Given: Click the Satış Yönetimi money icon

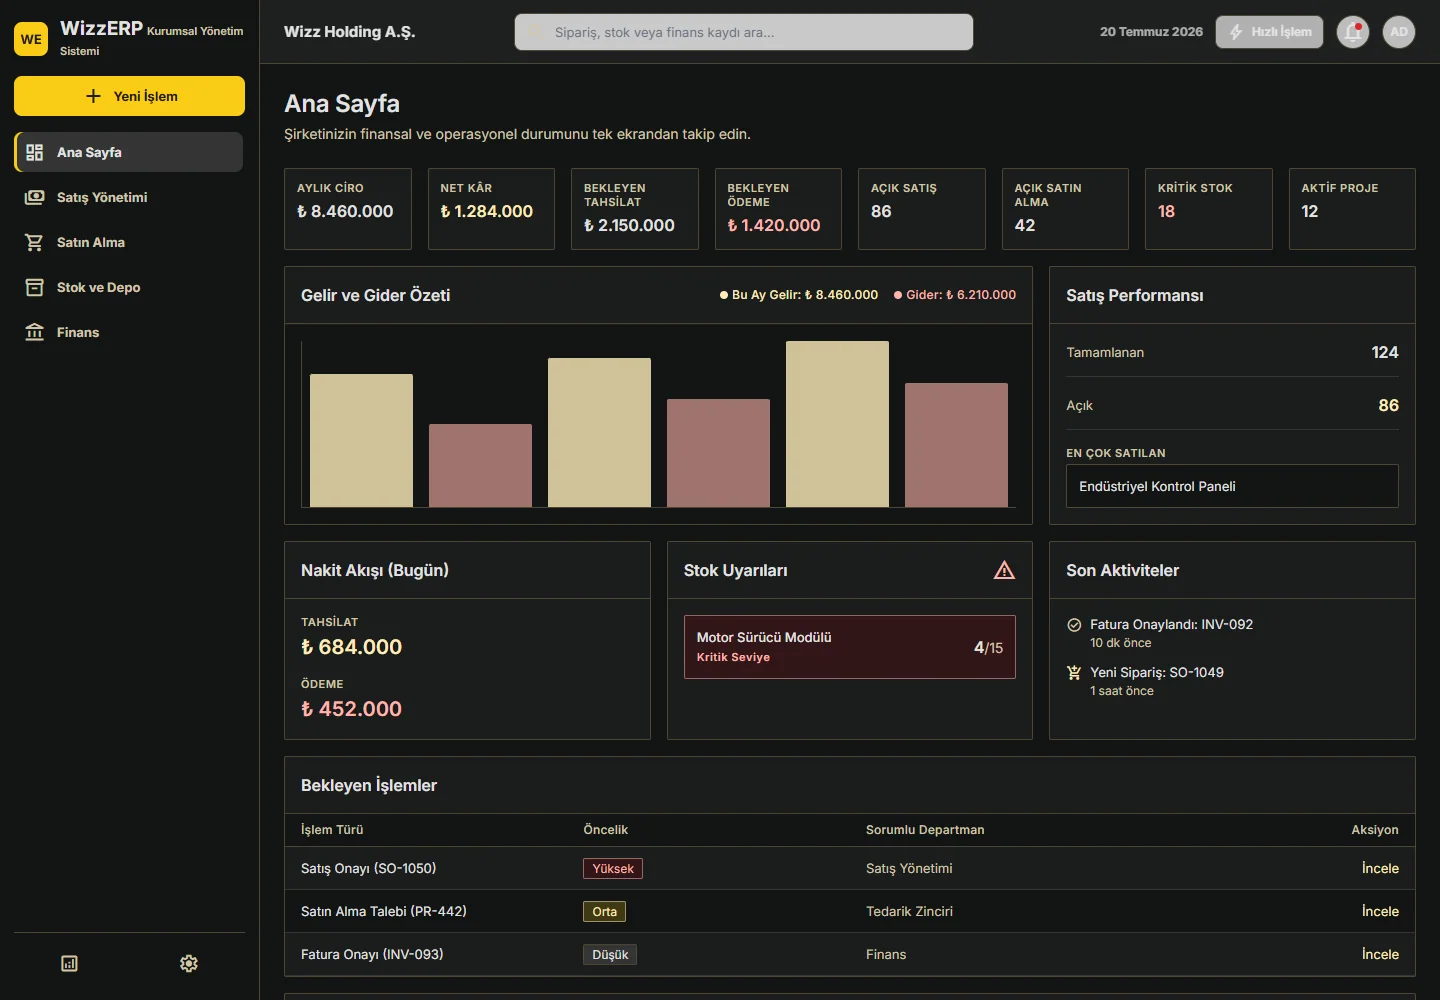Looking at the screenshot, I should 34,197.
